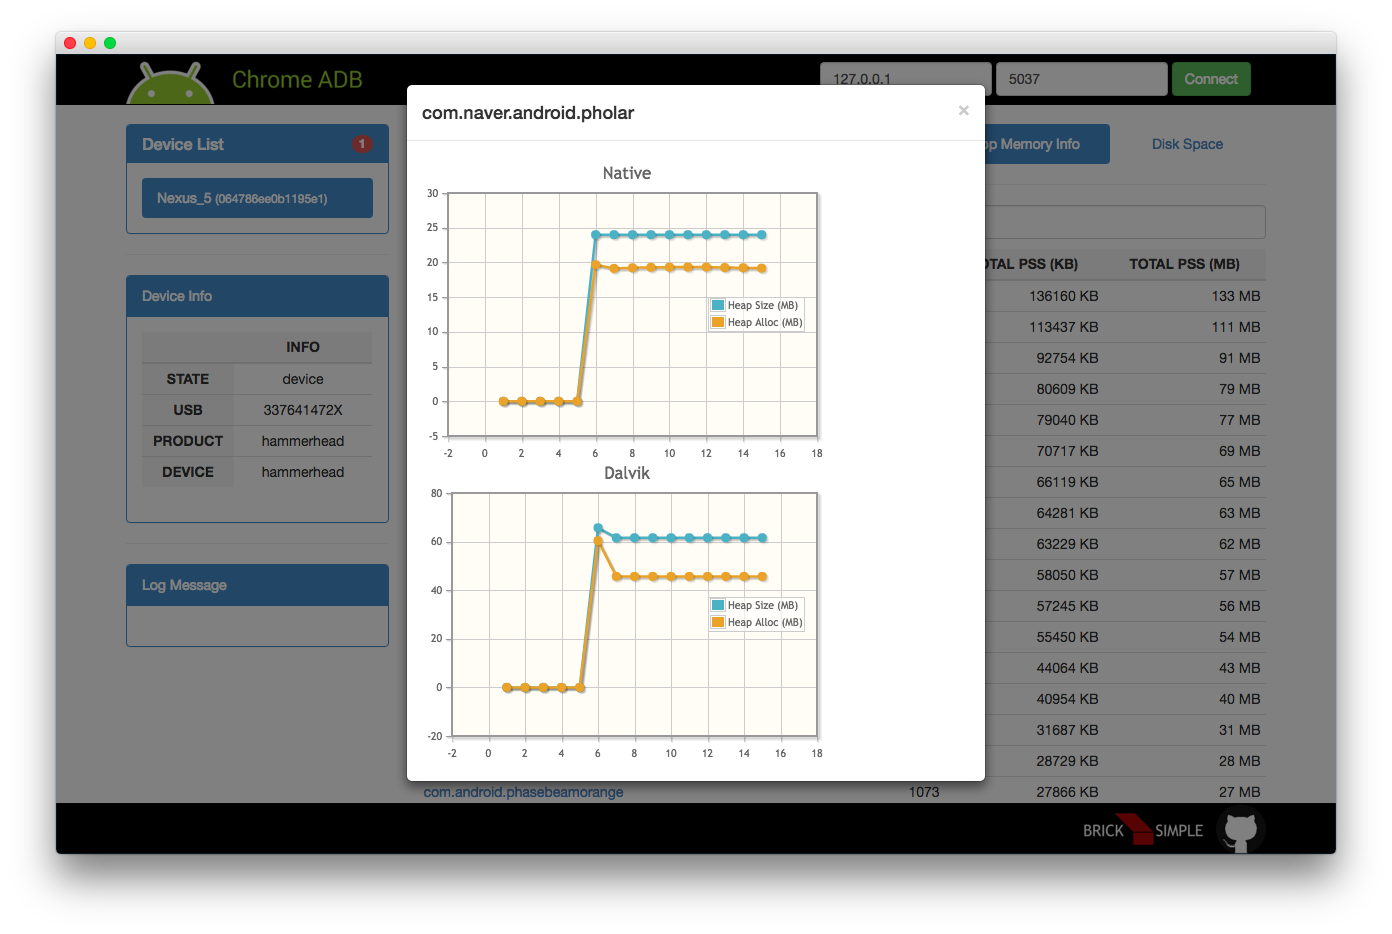Click the red device count badge
Screen dimensions: 1392x934
362,144
